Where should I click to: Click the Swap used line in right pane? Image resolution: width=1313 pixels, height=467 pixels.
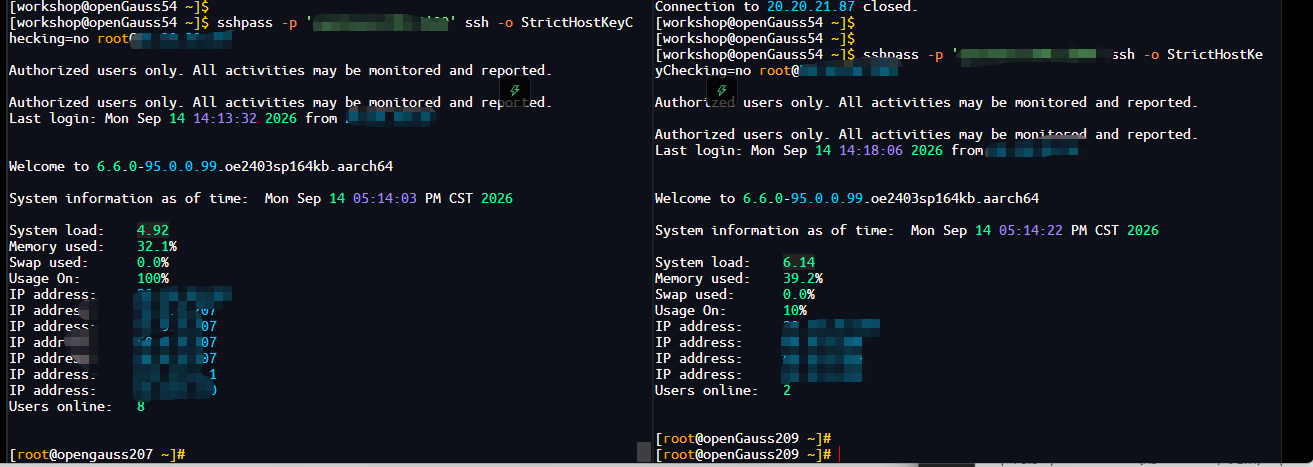pos(735,294)
